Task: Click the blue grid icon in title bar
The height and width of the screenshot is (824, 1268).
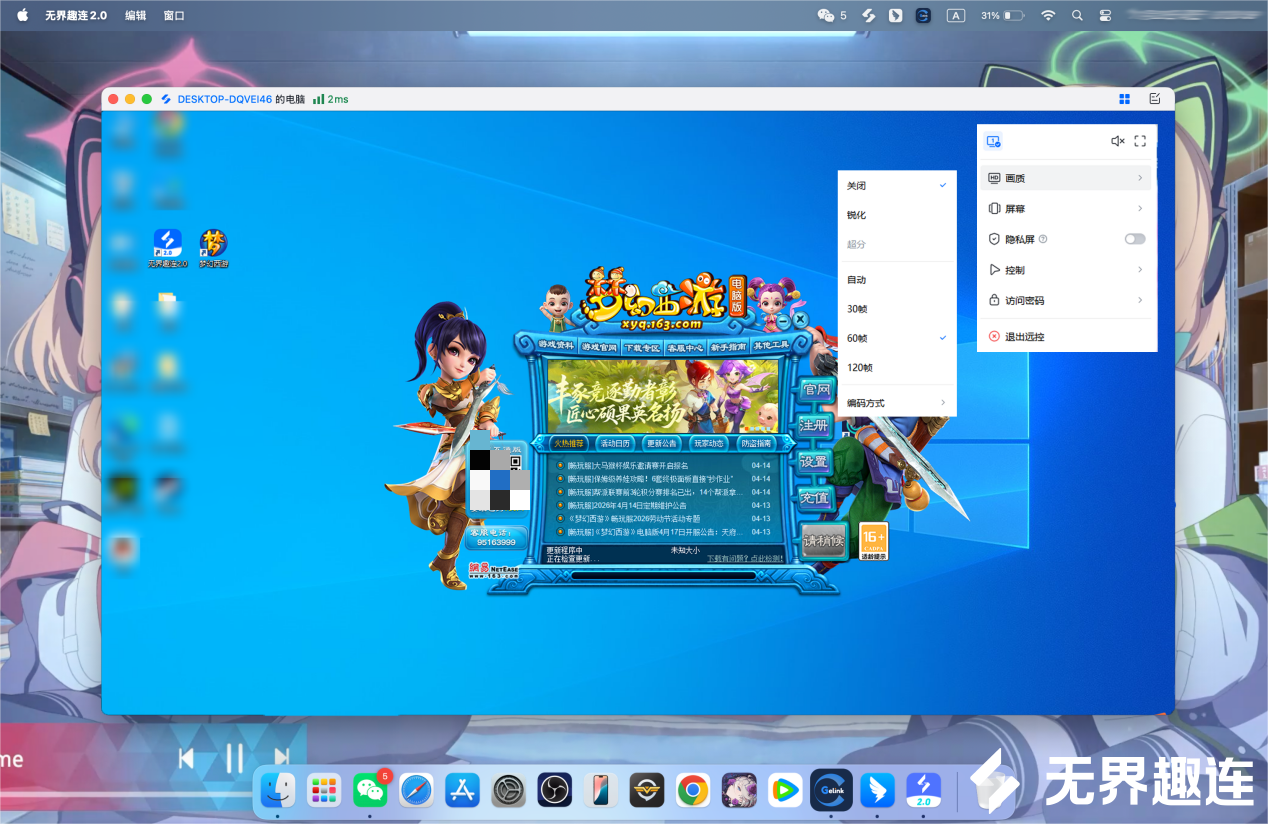Action: pyautogui.click(x=1125, y=99)
